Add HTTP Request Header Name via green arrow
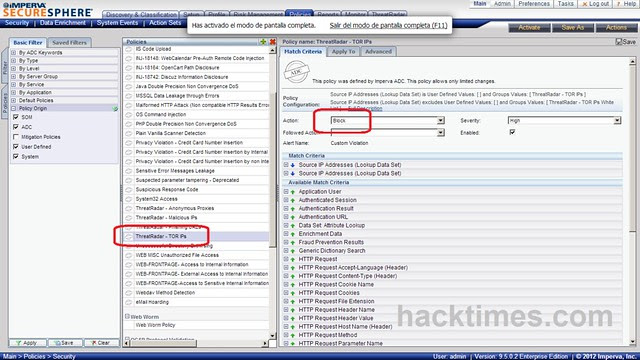Image resolution: width=640 pixels, height=360 pixels. click(x=293, y=310)
